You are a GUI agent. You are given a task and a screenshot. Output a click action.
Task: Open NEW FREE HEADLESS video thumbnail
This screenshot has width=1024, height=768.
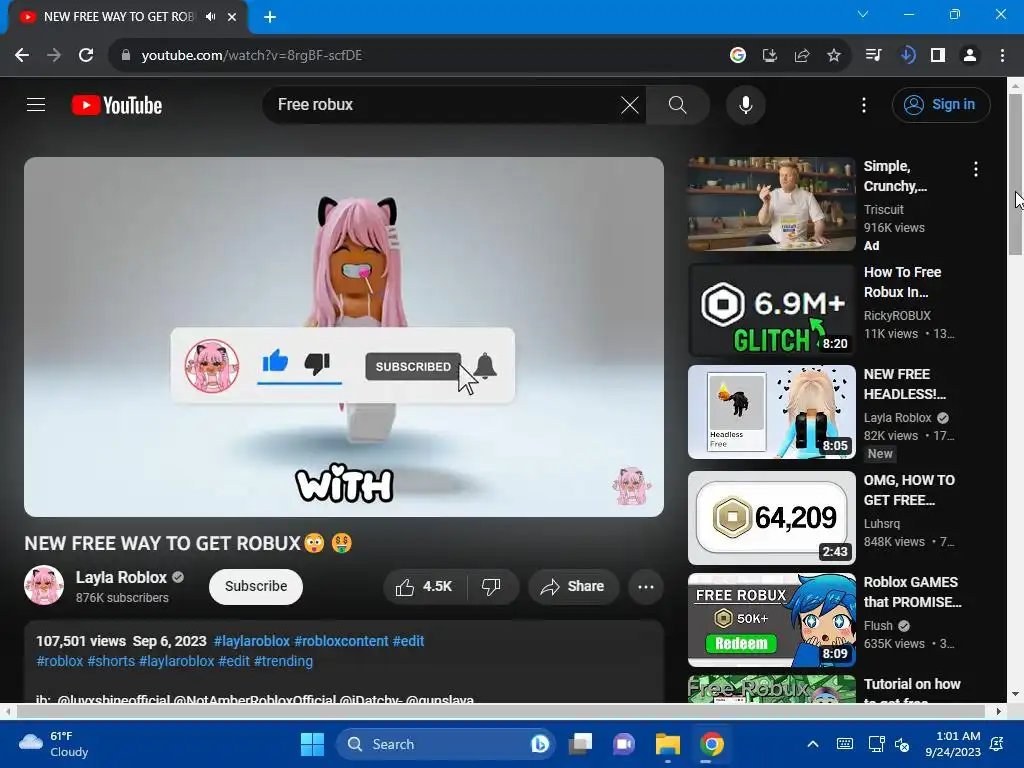[x=771, y=412]
